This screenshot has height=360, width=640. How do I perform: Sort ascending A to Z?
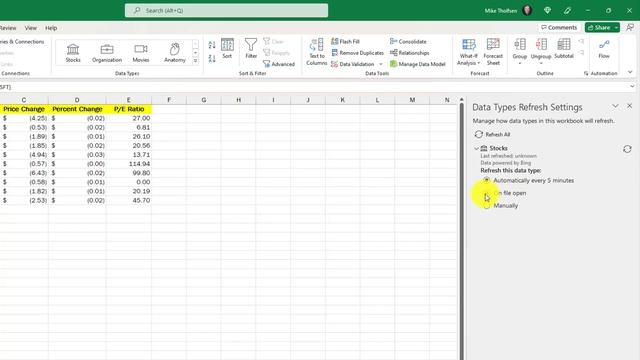click(212, 45)
